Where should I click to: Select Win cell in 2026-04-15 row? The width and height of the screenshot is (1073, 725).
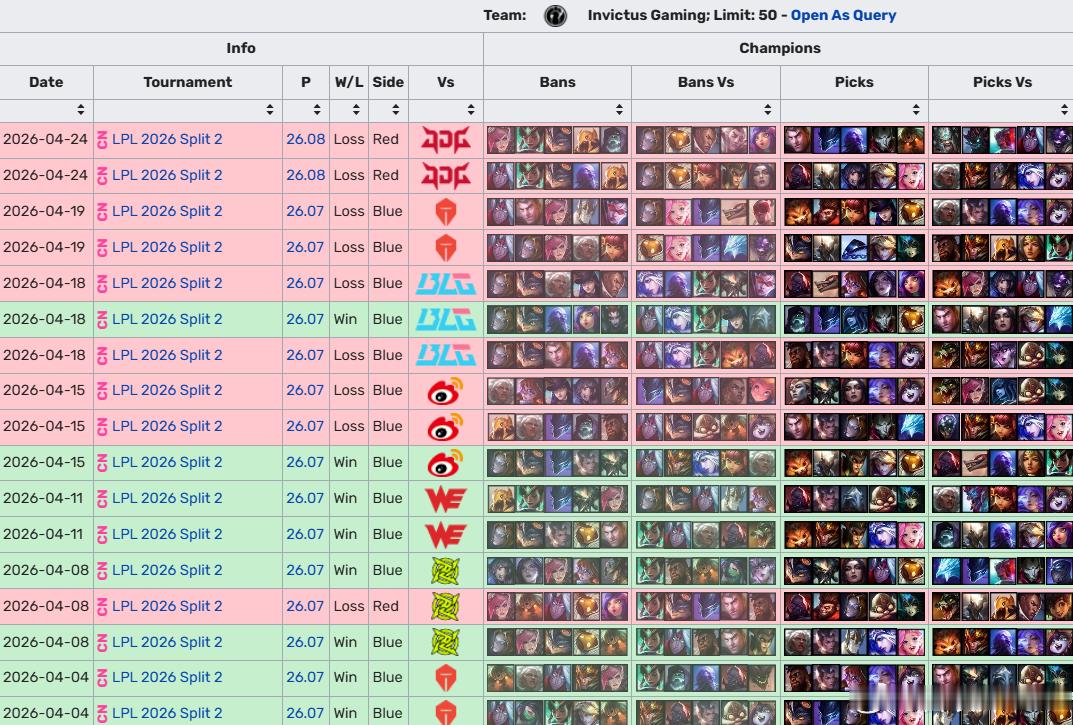[349, 462]
